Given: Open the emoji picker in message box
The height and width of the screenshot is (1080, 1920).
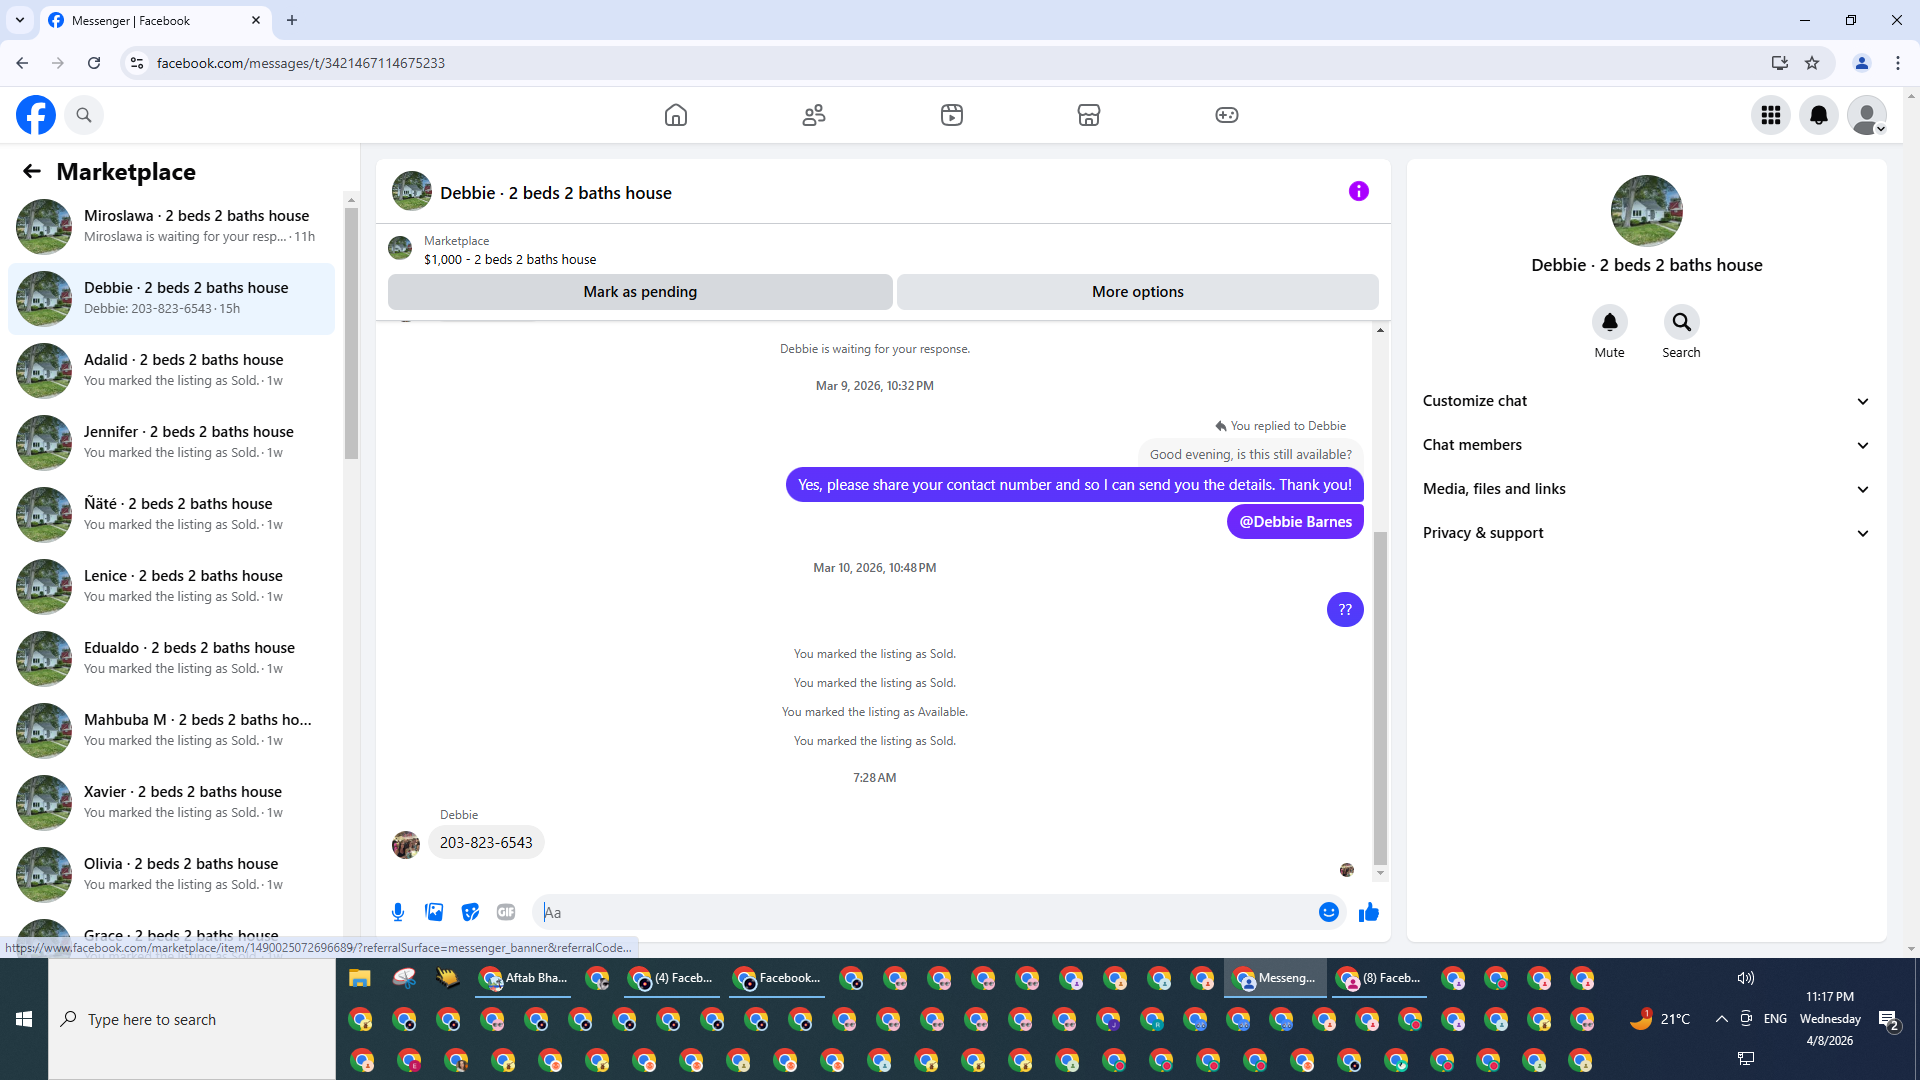Looking at the screenshot, I should click(1328, 912).
